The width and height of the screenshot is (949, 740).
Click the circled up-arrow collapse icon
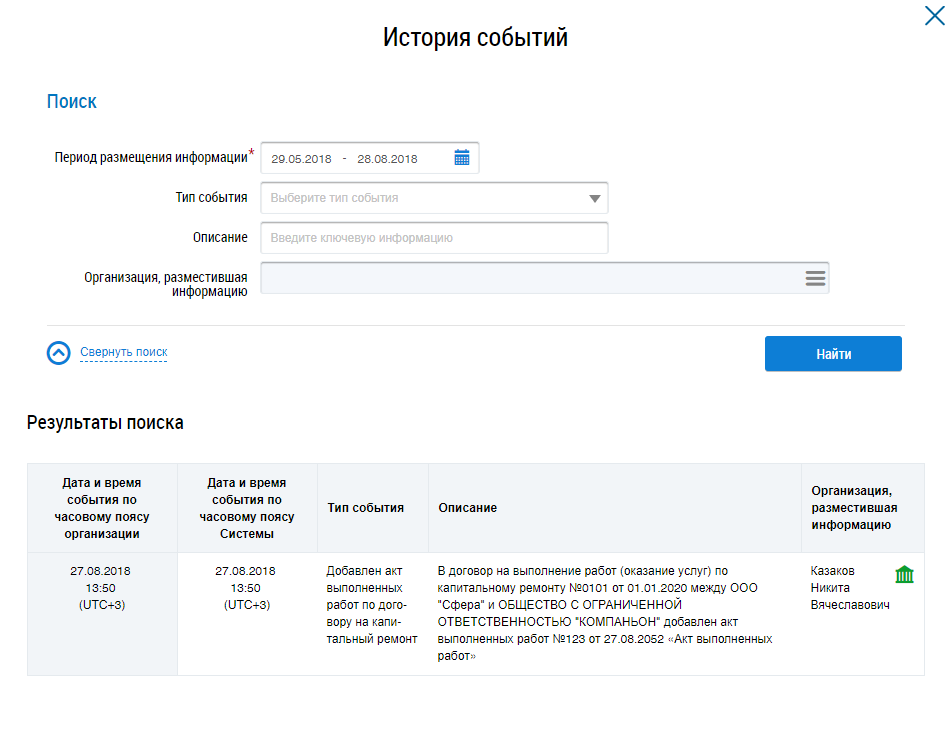[59, 353]
